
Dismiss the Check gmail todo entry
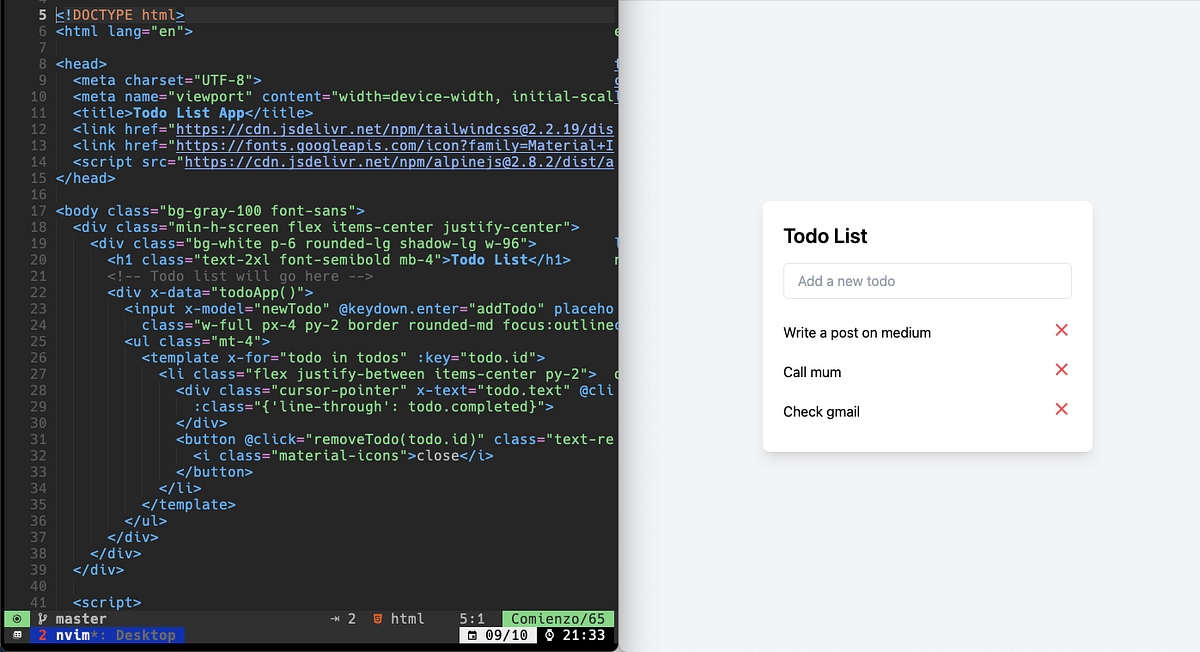[1061, 411]
